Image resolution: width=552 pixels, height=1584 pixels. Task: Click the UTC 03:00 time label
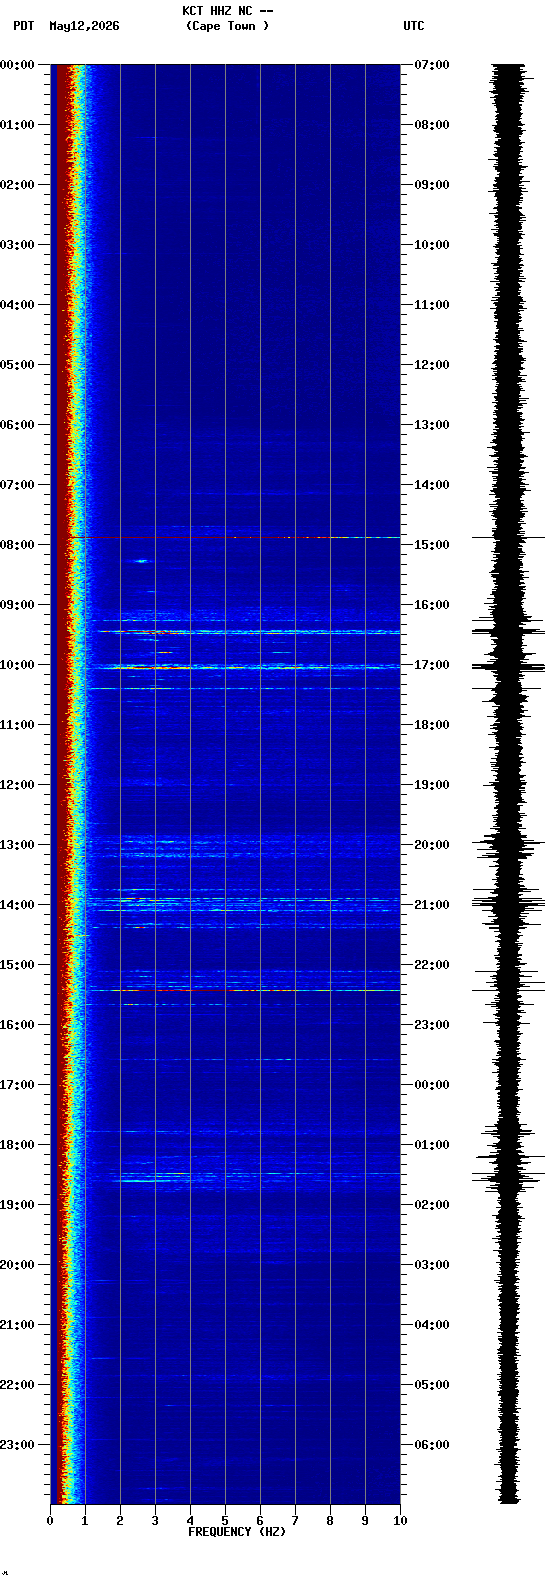coord(432,1265)
